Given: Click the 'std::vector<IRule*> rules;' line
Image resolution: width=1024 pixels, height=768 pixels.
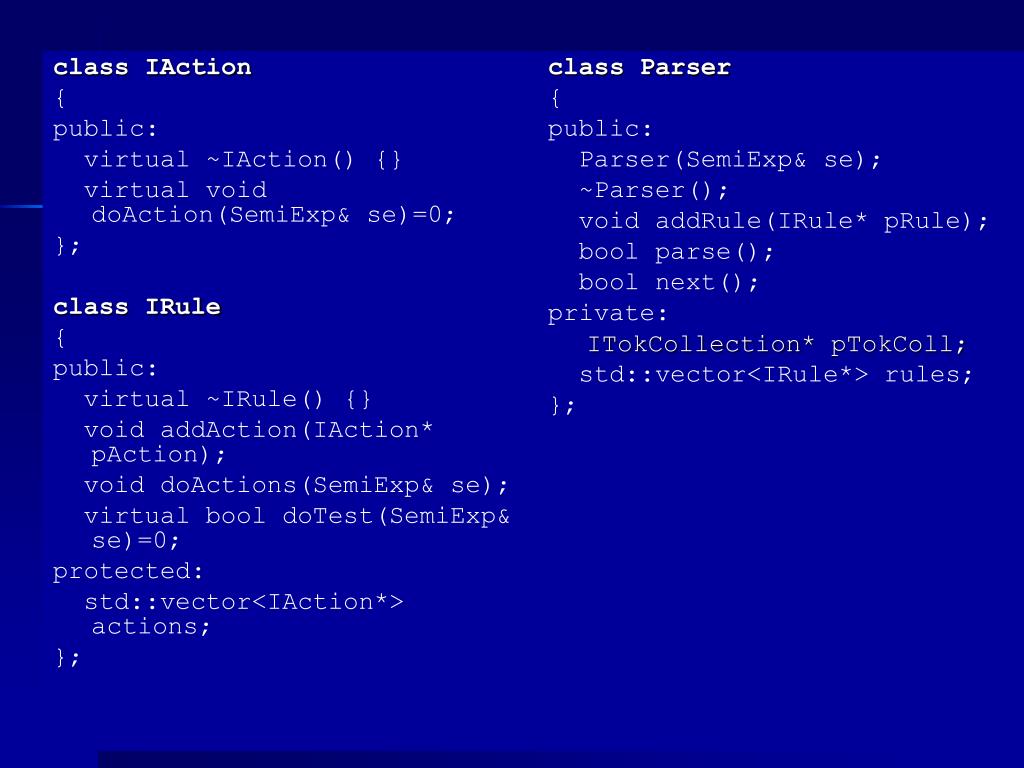Looking at the screenshot, I should coord(776,375).
